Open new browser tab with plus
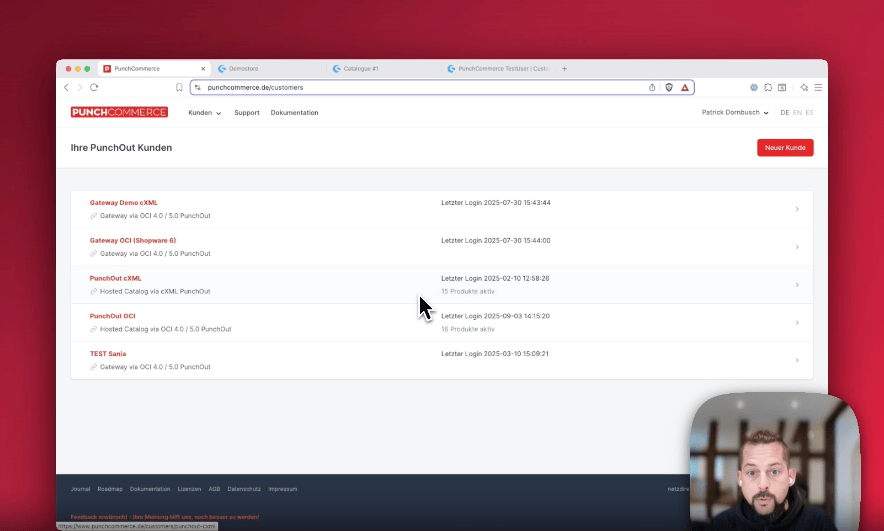 [x=564, y=69]
